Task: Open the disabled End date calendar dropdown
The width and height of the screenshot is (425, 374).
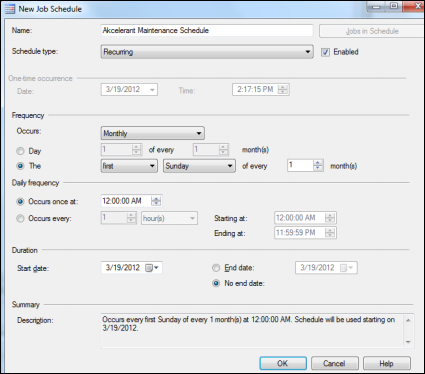Action: 347,268
